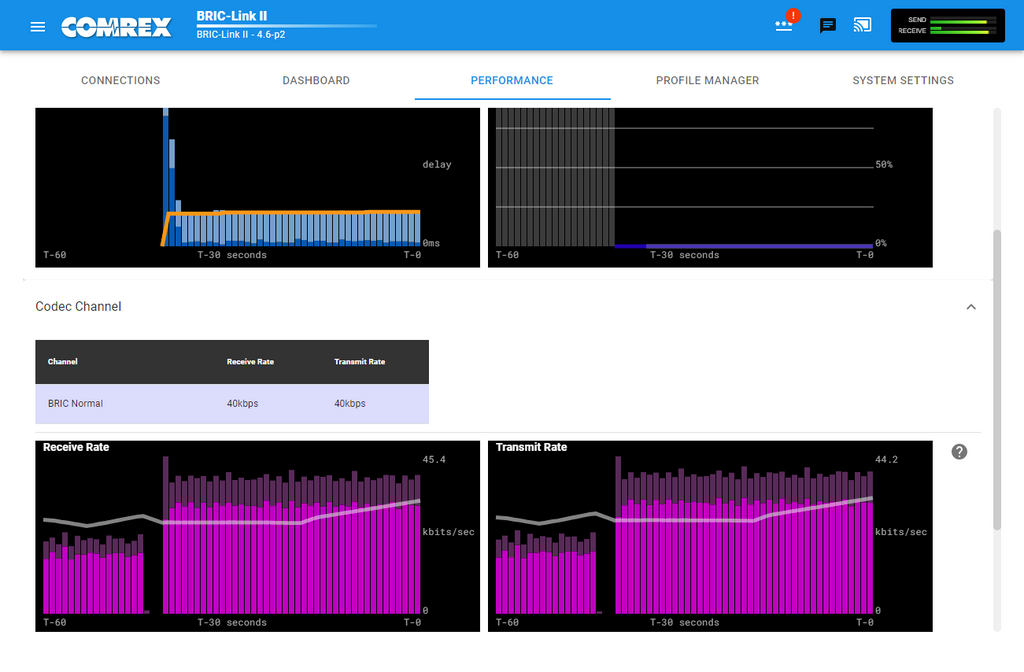This screenshot has width=1024, height=672.
Task: Open the hamburger navigation menu
Action: [x=38, y=26]
